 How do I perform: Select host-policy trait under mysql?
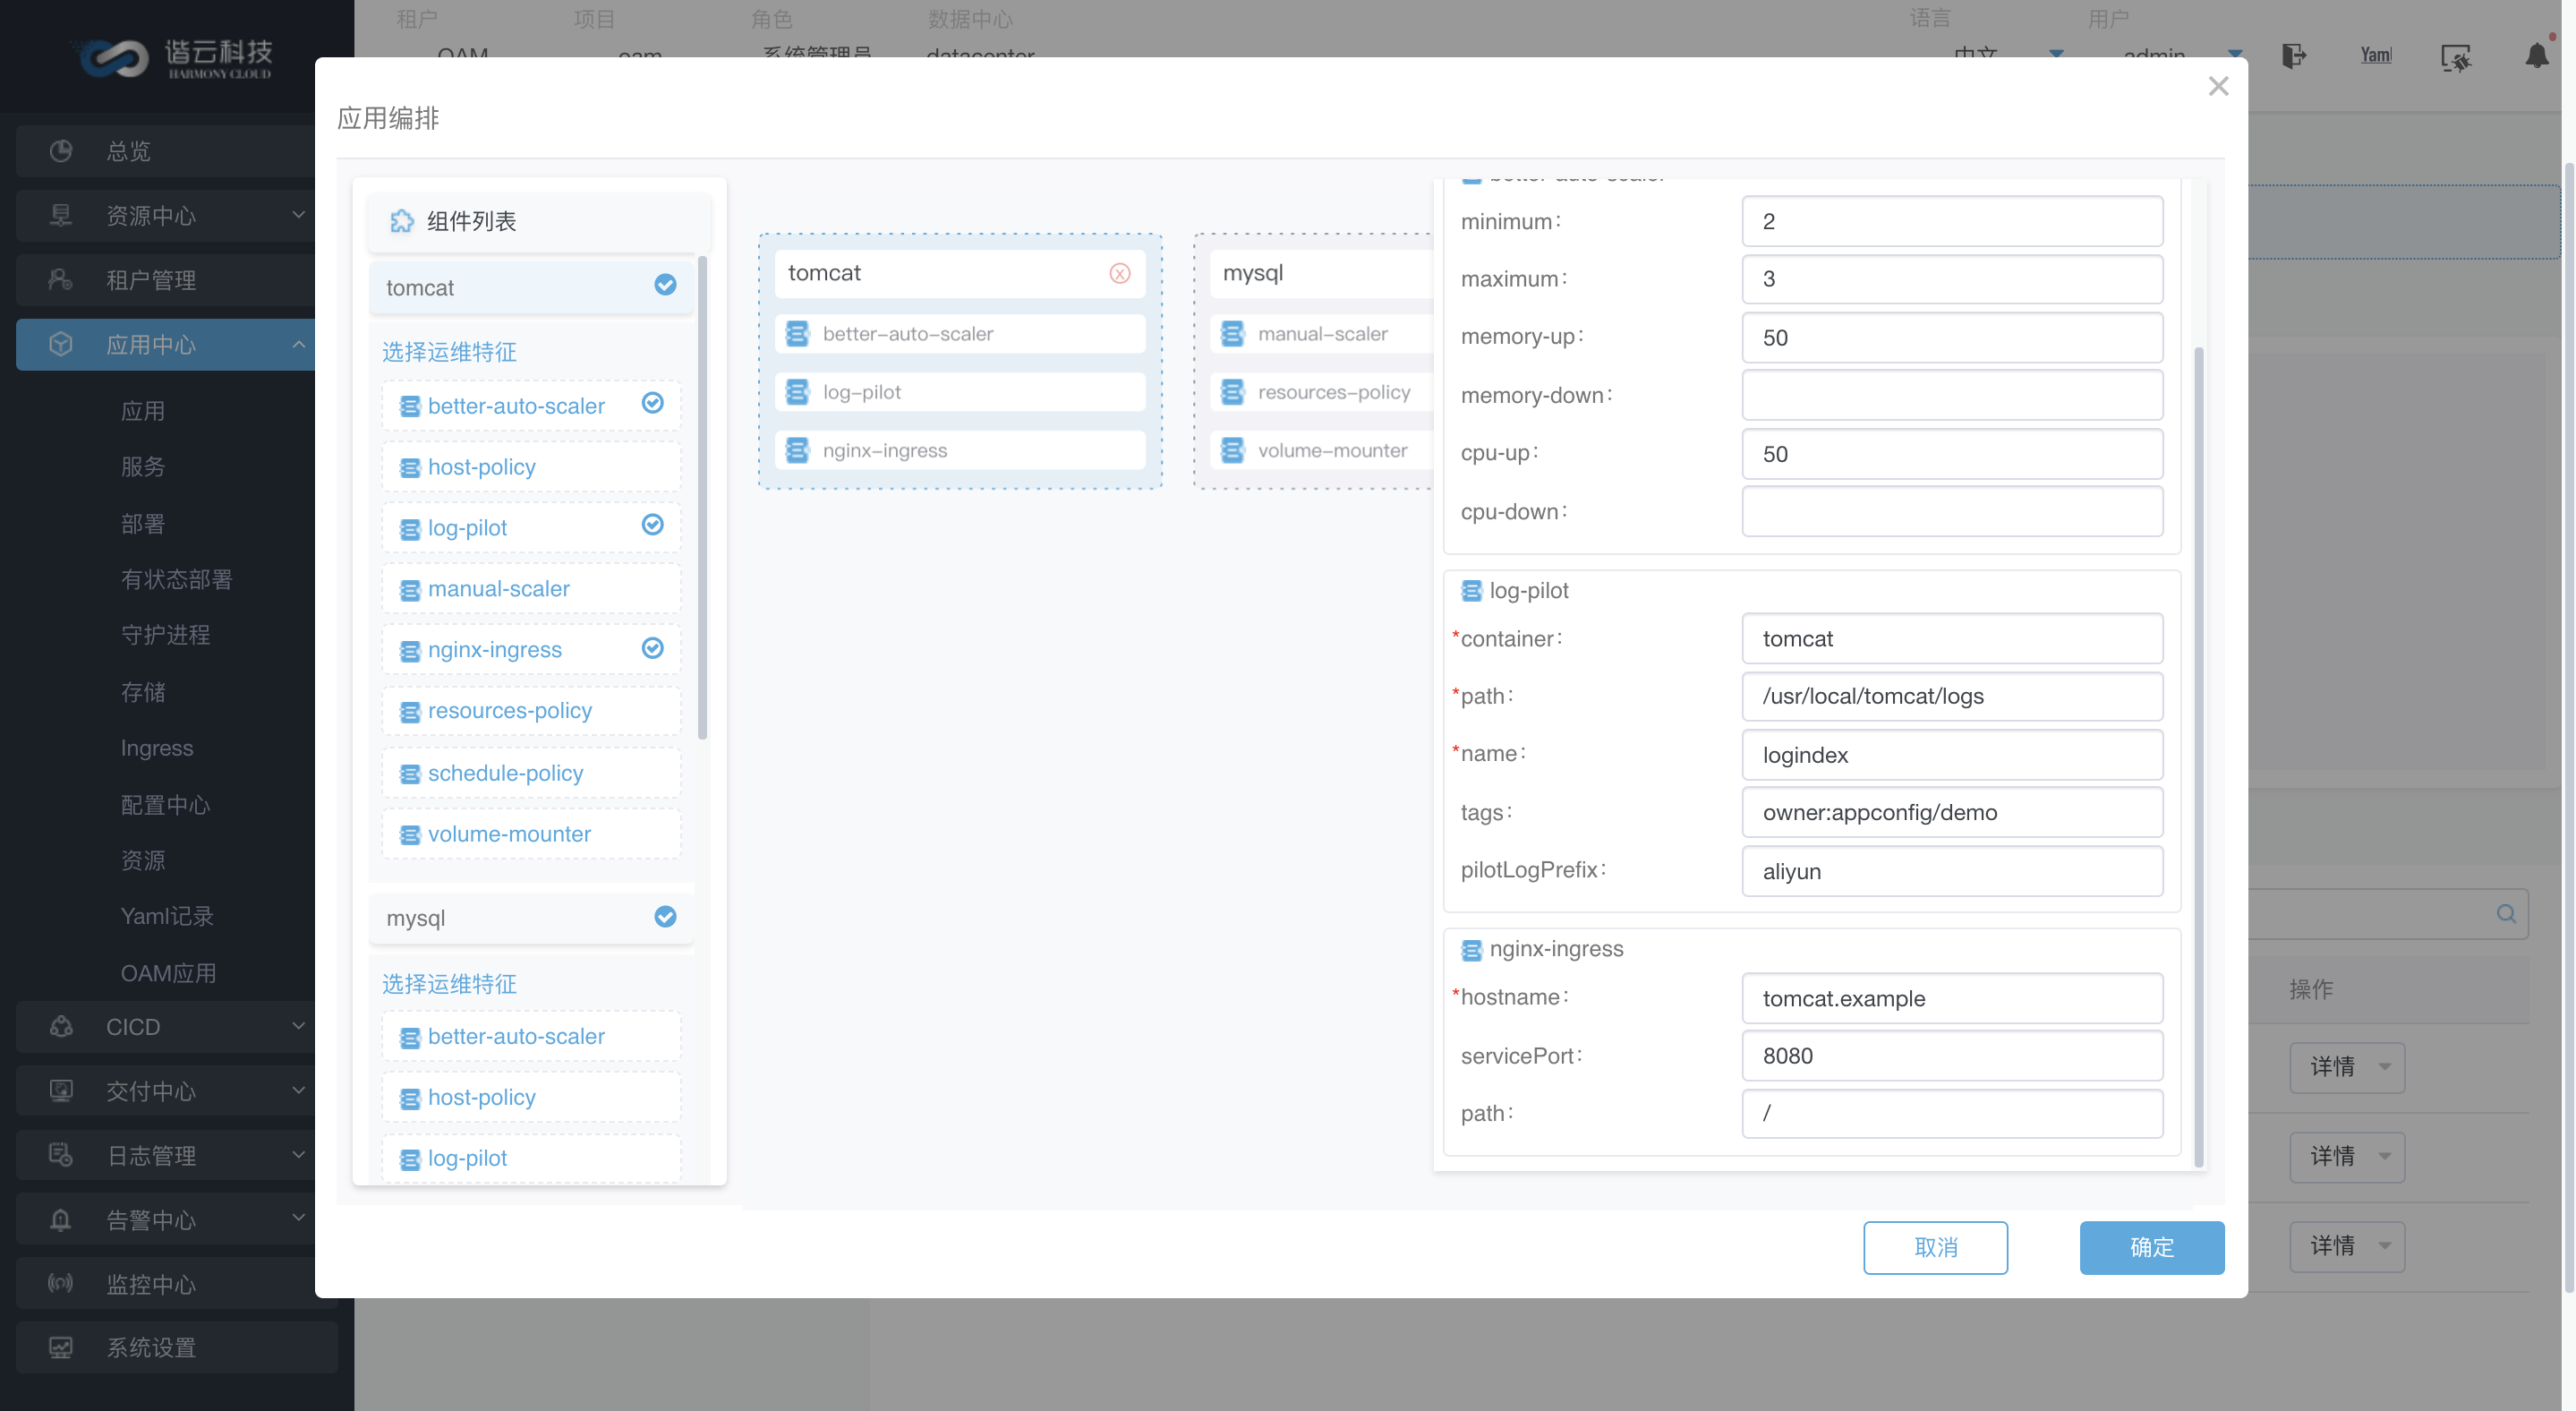pos(531,1098)
